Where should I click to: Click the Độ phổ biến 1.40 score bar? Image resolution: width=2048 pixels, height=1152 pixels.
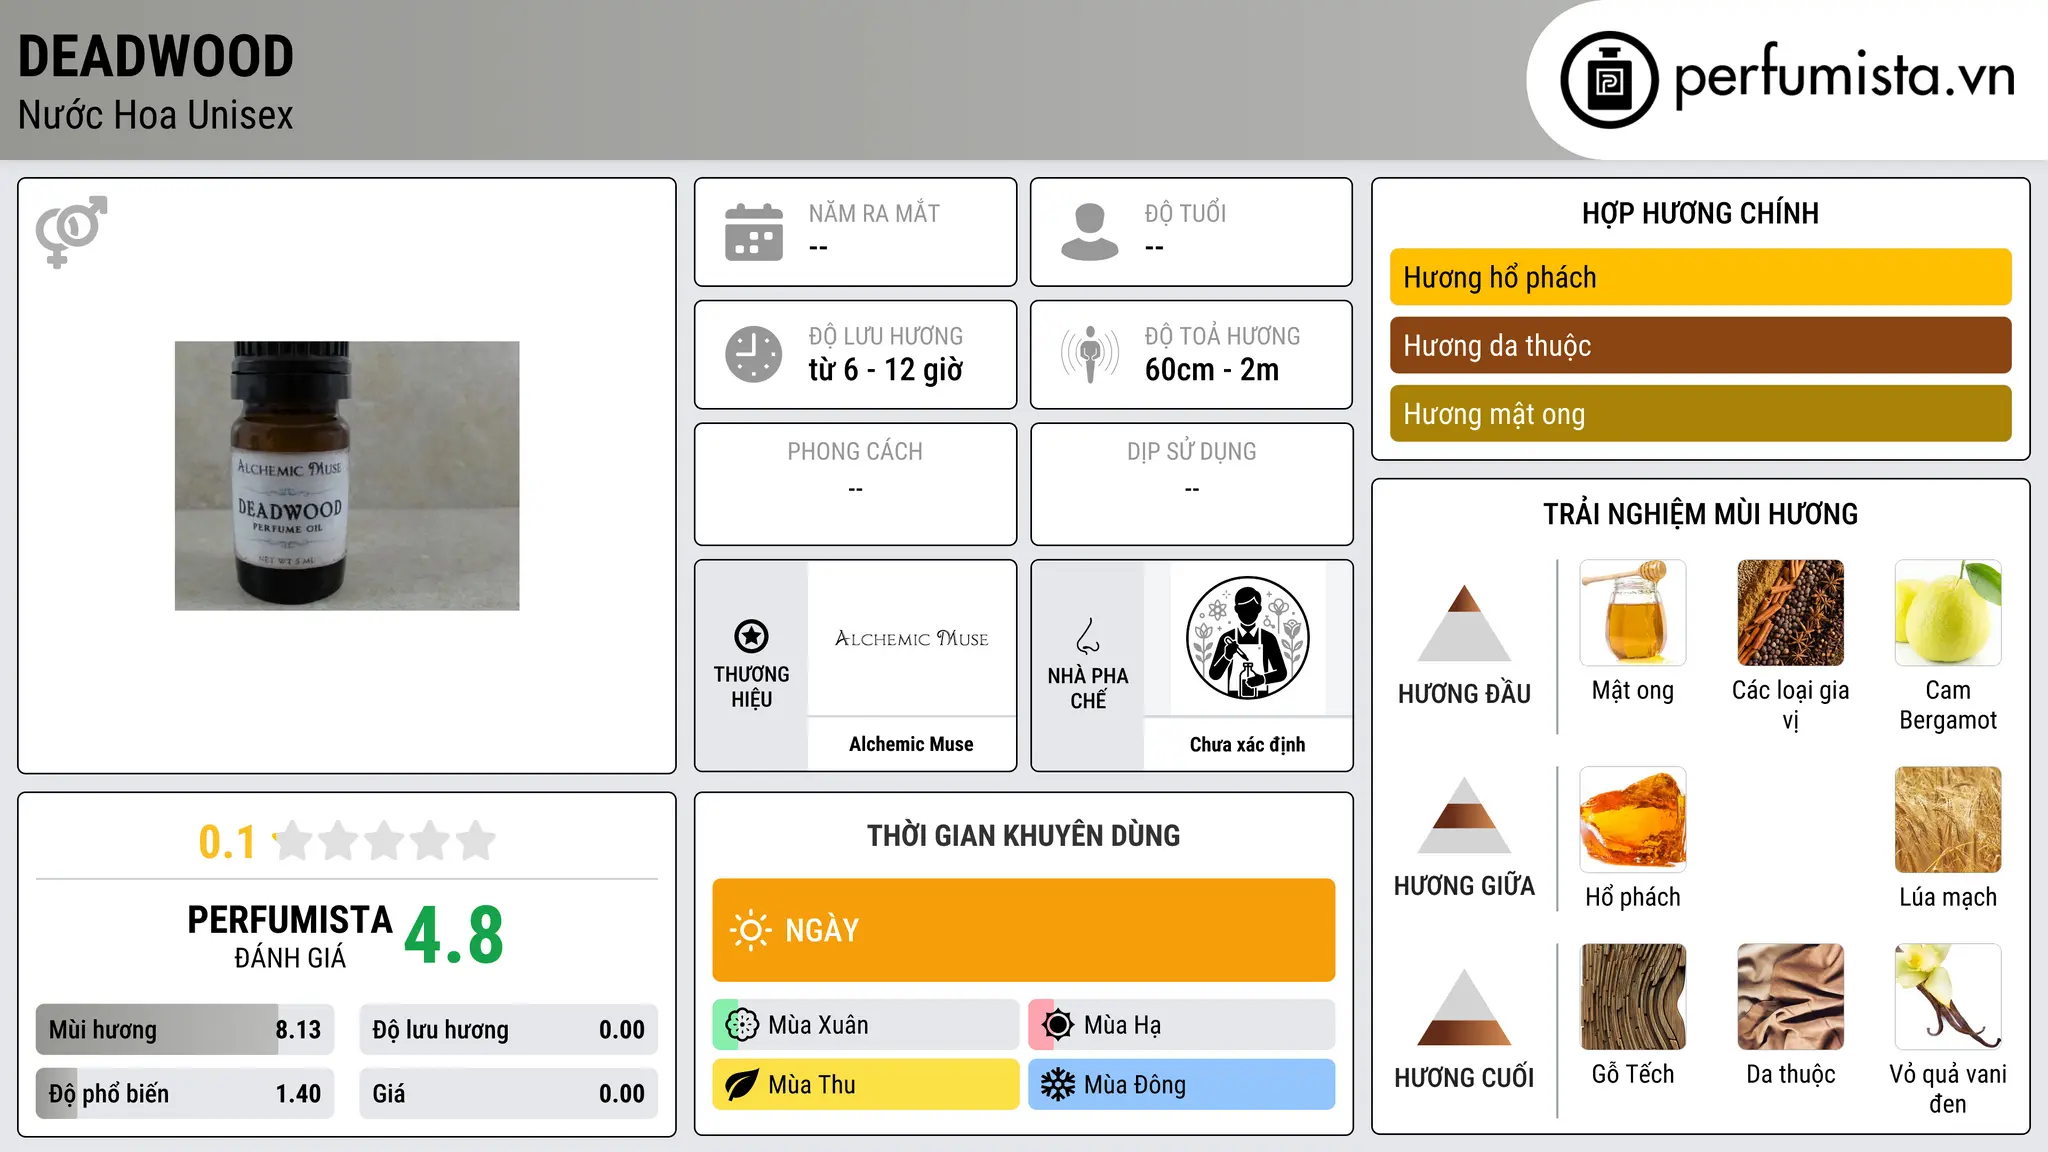(x=185, y=1094)
